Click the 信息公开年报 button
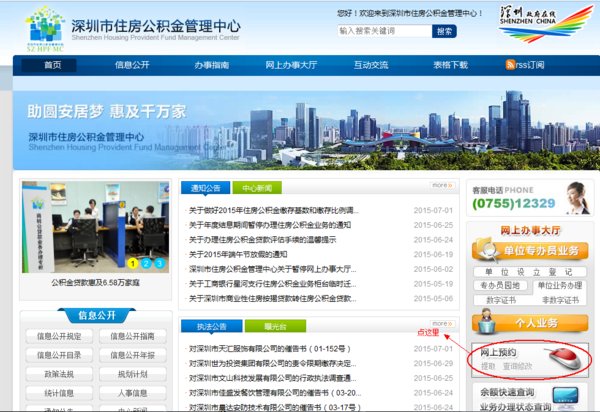 click(x=132, y=355)
